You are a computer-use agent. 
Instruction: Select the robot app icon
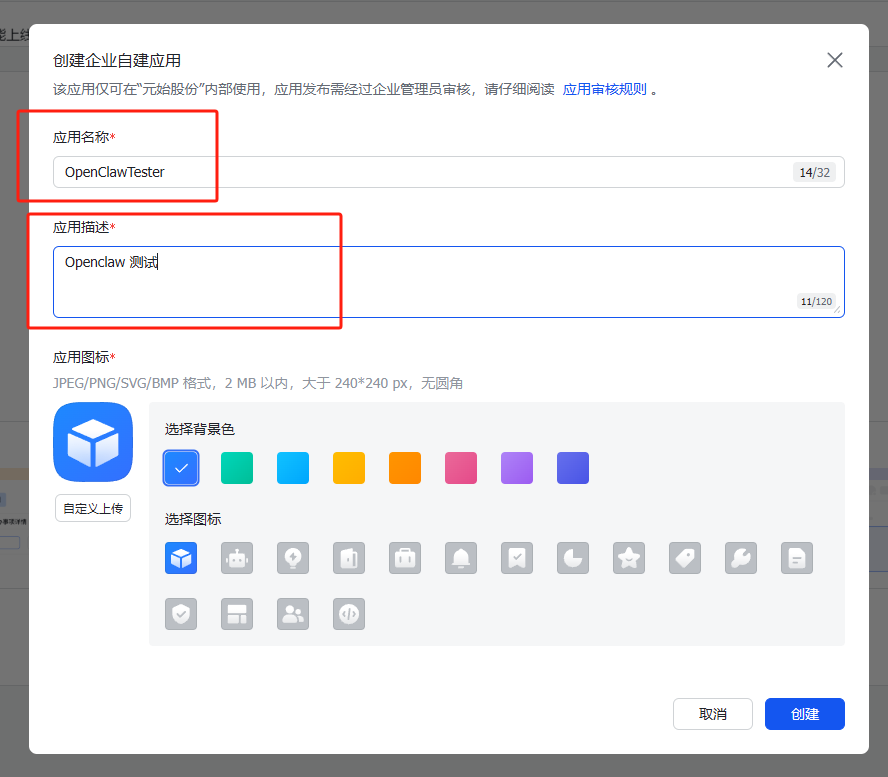(x=237, y=558)
